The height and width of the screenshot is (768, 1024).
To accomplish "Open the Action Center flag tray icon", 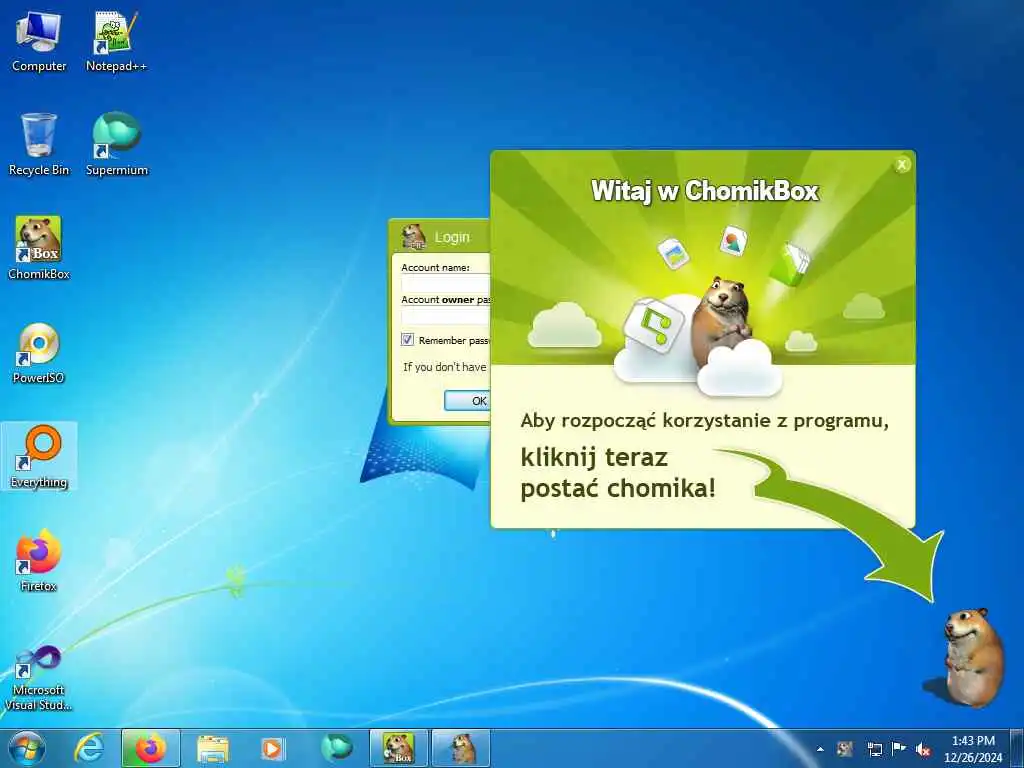I will coord(899,749).
